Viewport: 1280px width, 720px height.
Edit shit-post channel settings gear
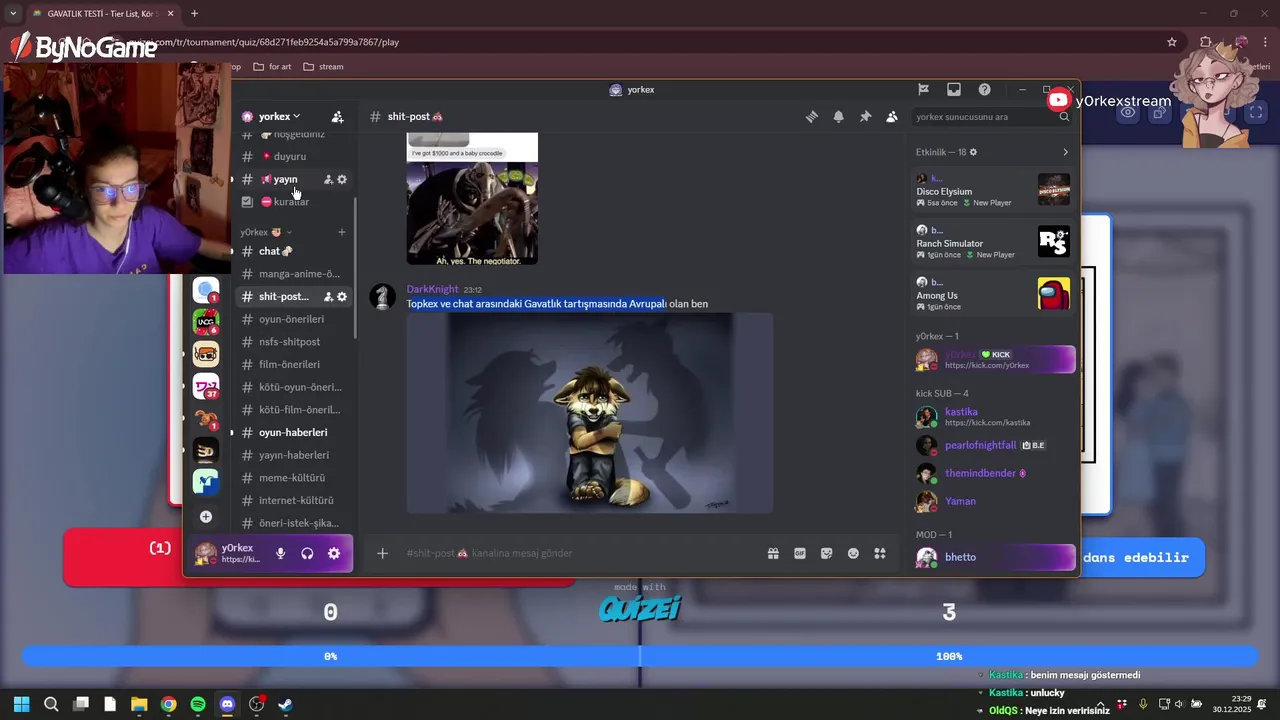[x=342, y=297]
